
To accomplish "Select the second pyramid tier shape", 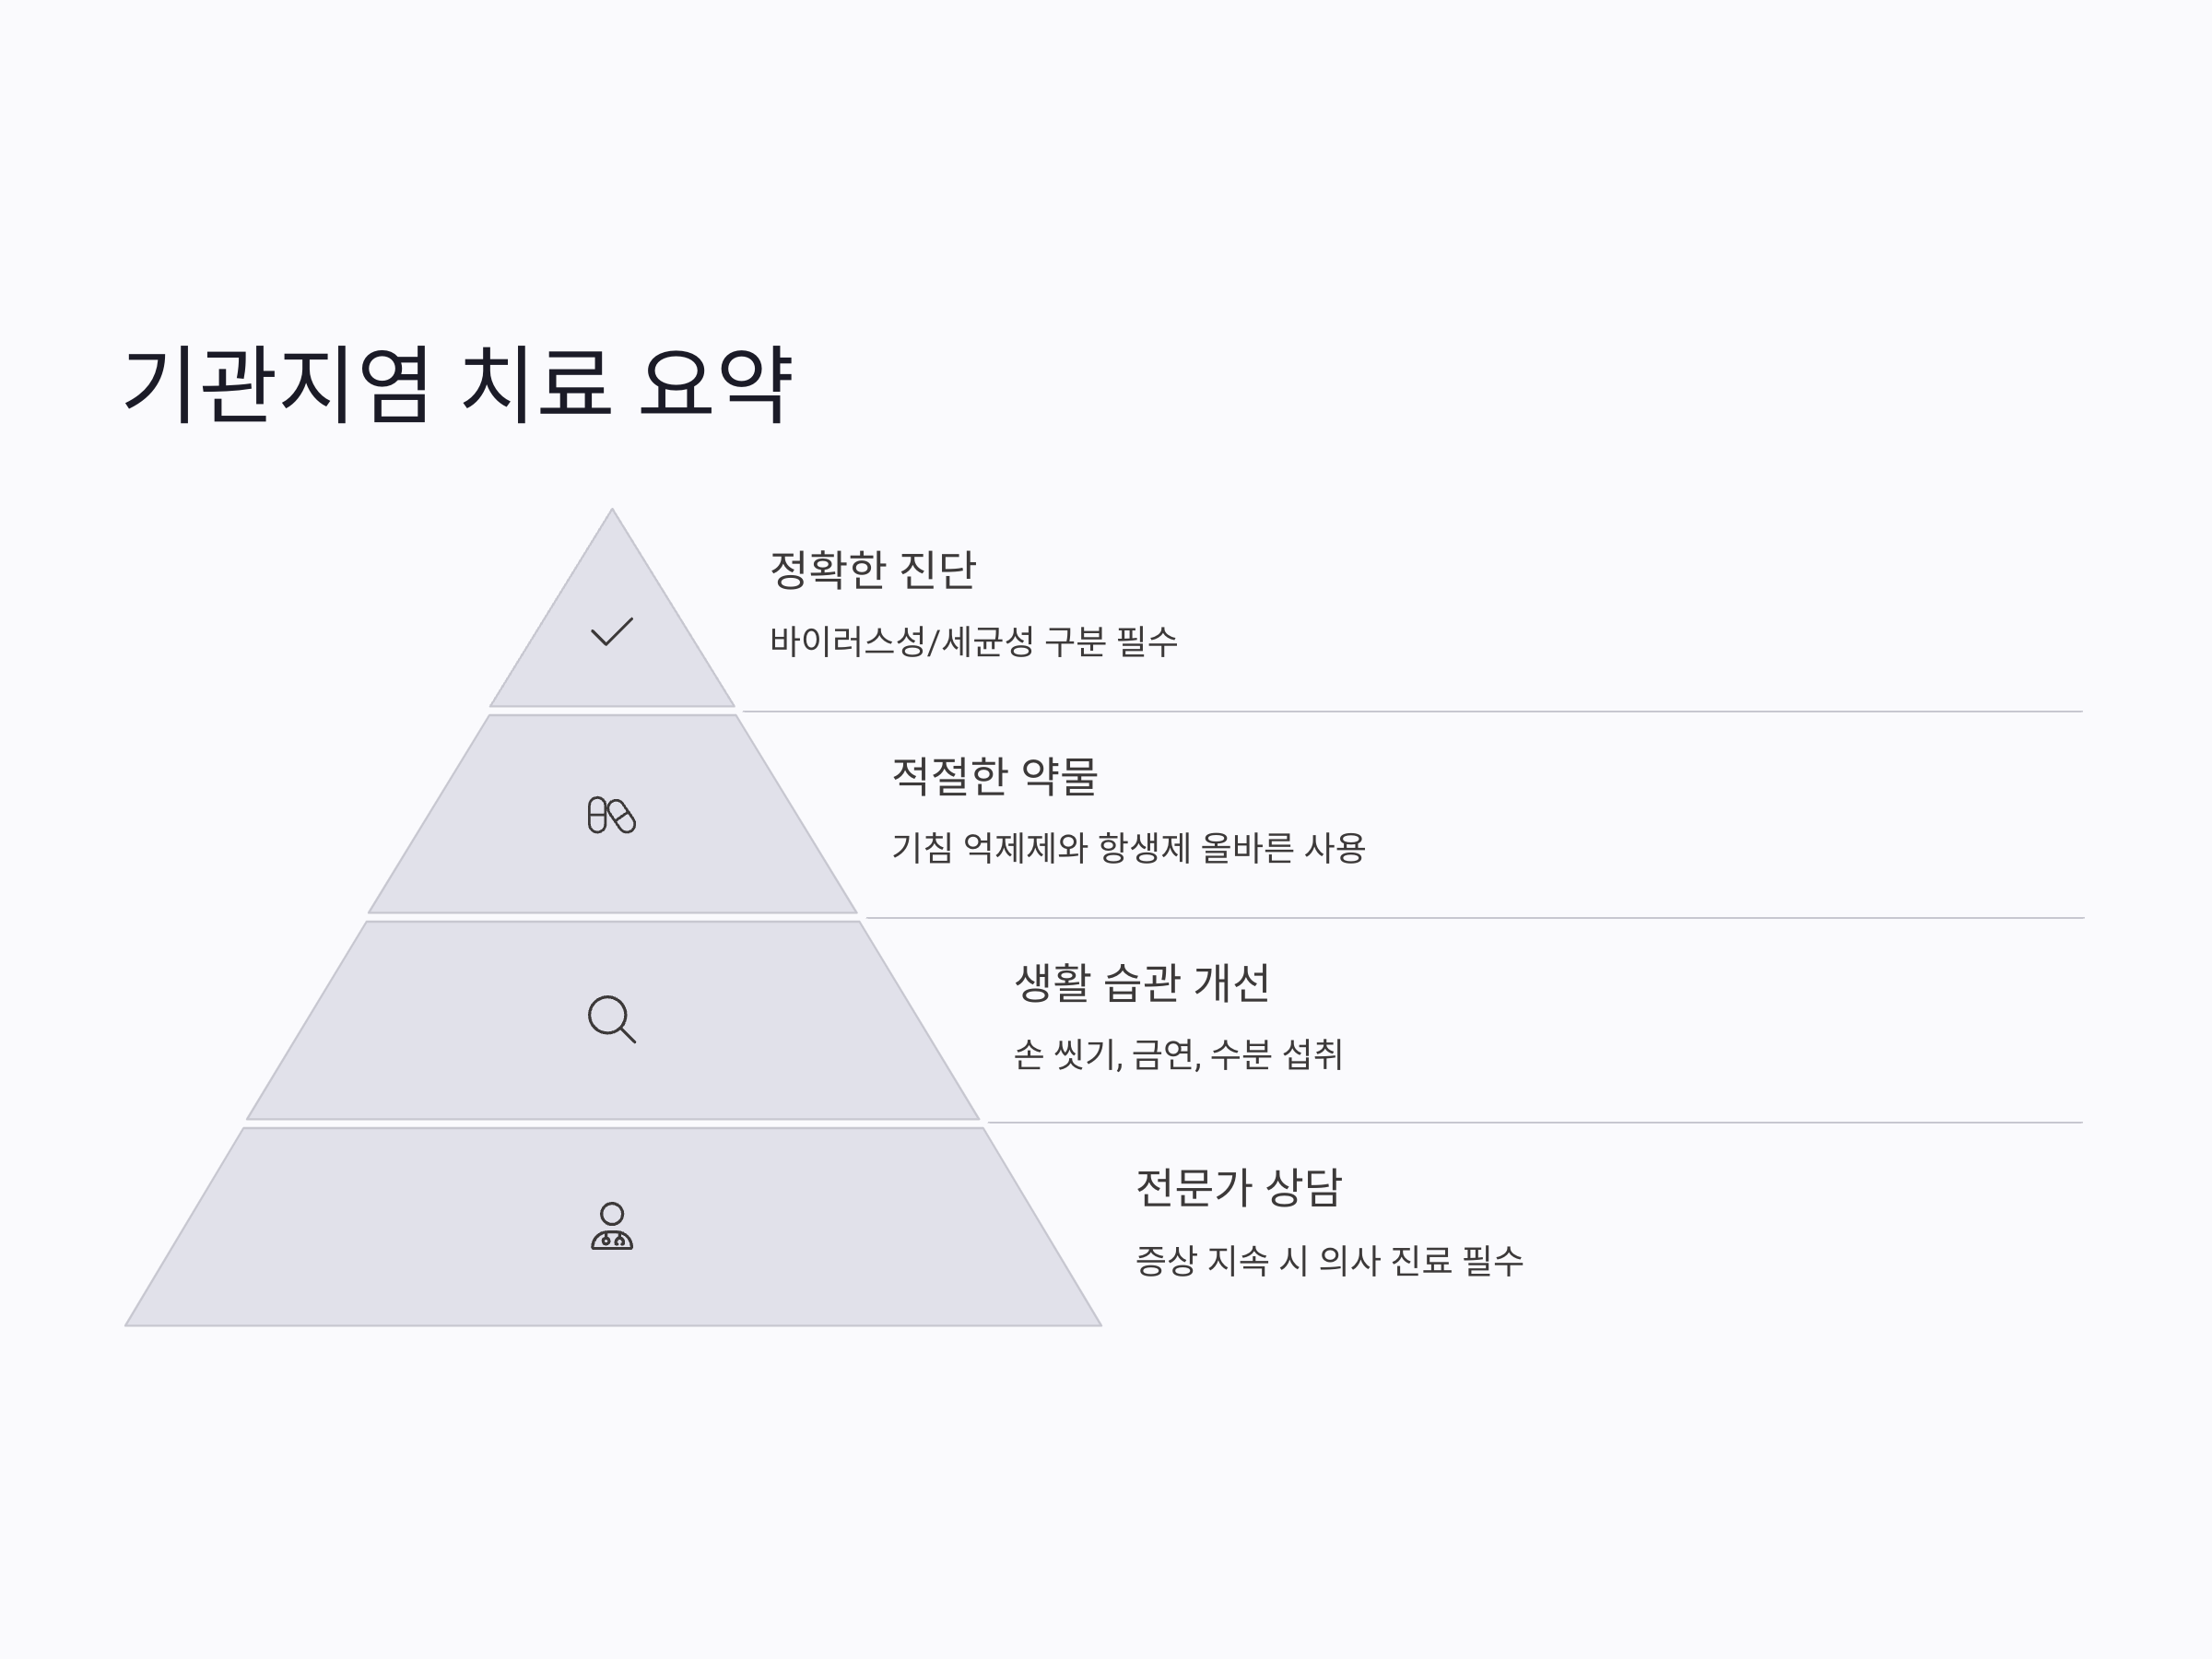I will point(612,813).
